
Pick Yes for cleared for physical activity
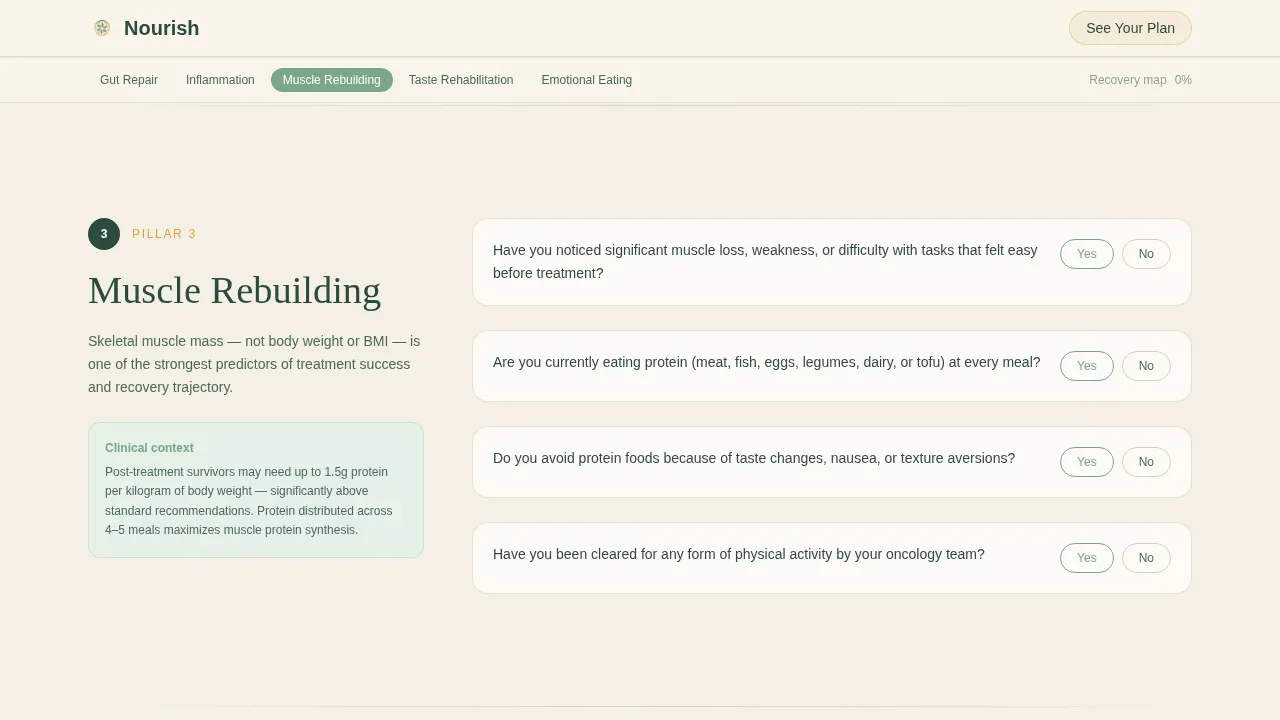(x=1087, y=558)
